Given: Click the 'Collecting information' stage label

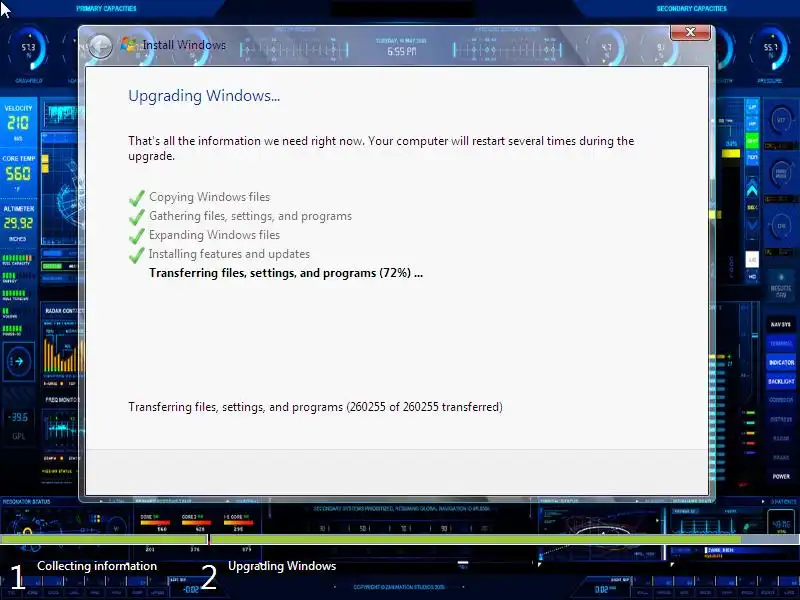Looking at the screenshot, I should pos(97,566).
